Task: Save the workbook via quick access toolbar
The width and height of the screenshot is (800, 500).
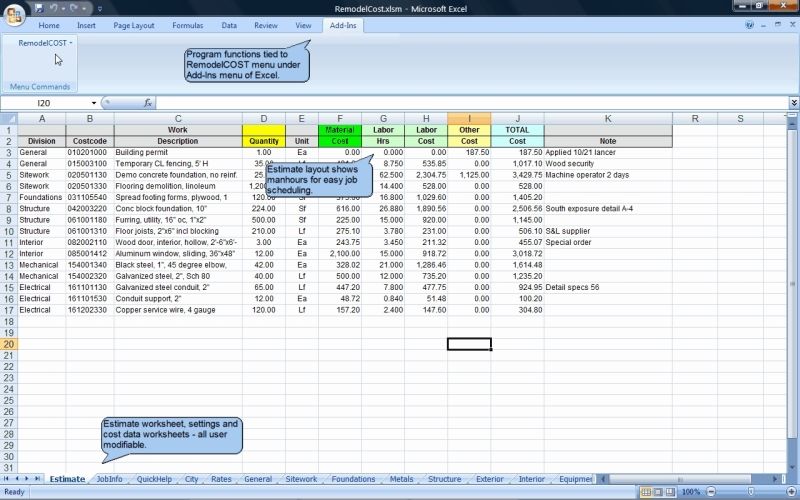Action: pyautogui.click(x=39, y=8)
